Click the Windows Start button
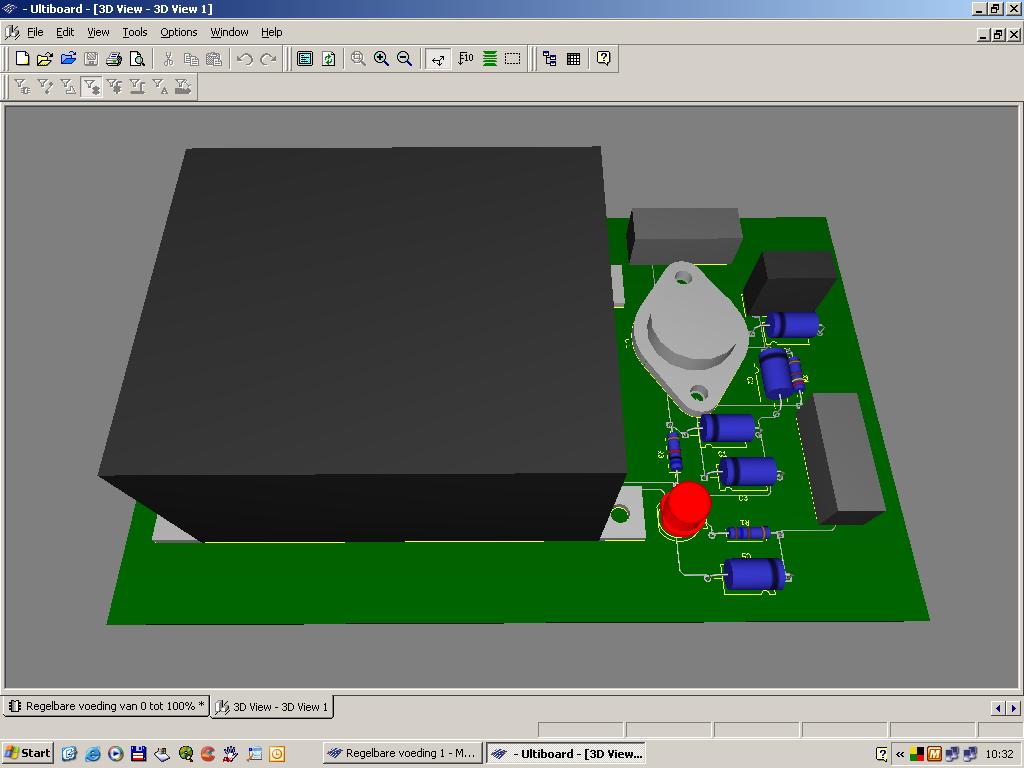The width and height of the screenshot is (1024, 768). [27, 753]
